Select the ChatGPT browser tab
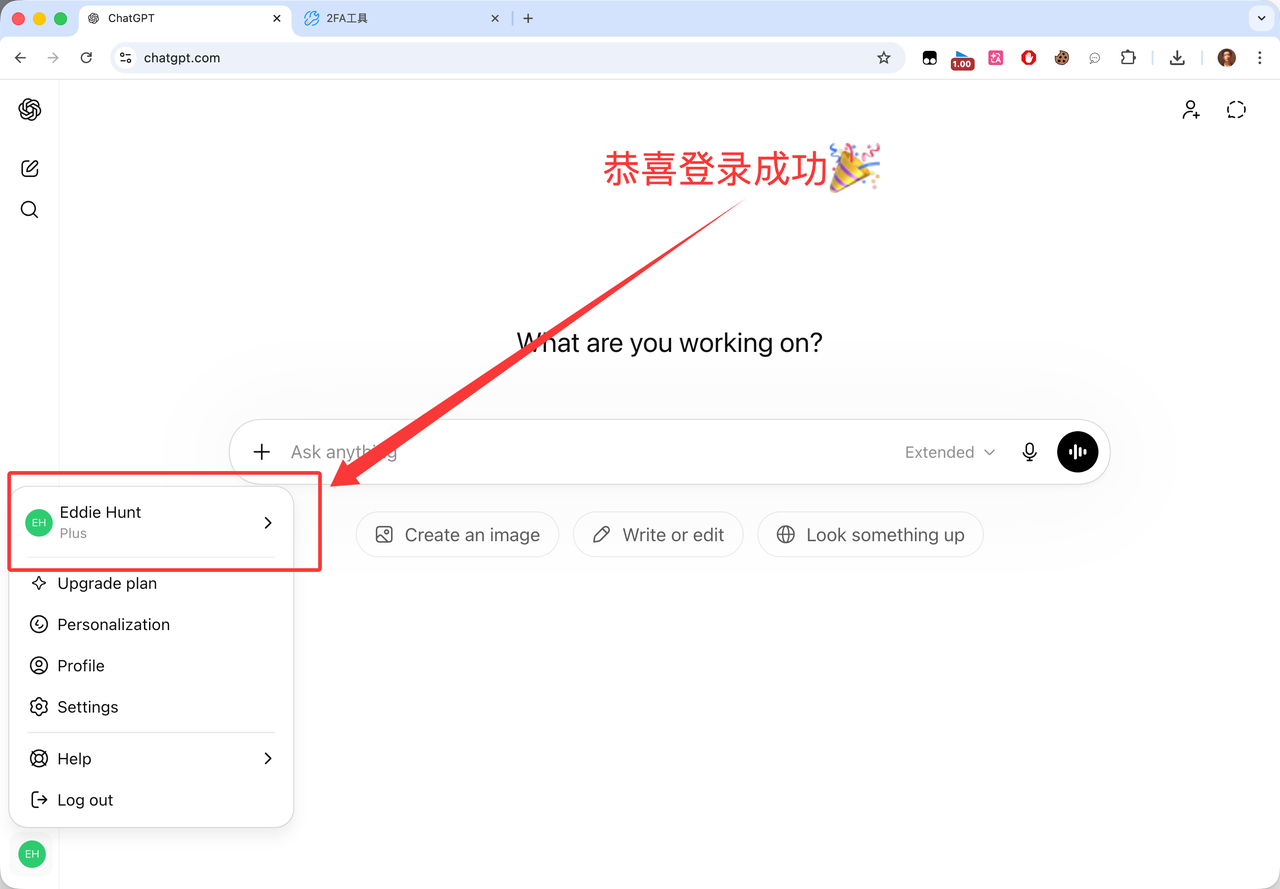This screenshot has width=1280, height=889. coord(185,18)
